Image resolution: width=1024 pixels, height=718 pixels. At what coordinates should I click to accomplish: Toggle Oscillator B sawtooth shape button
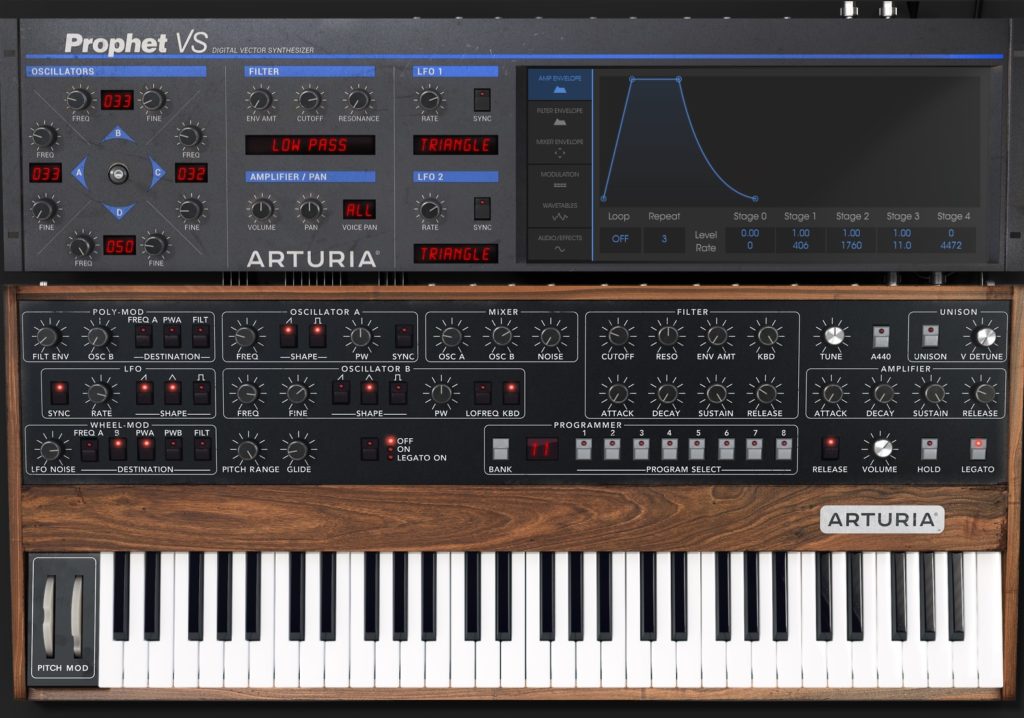click(341, 392)
